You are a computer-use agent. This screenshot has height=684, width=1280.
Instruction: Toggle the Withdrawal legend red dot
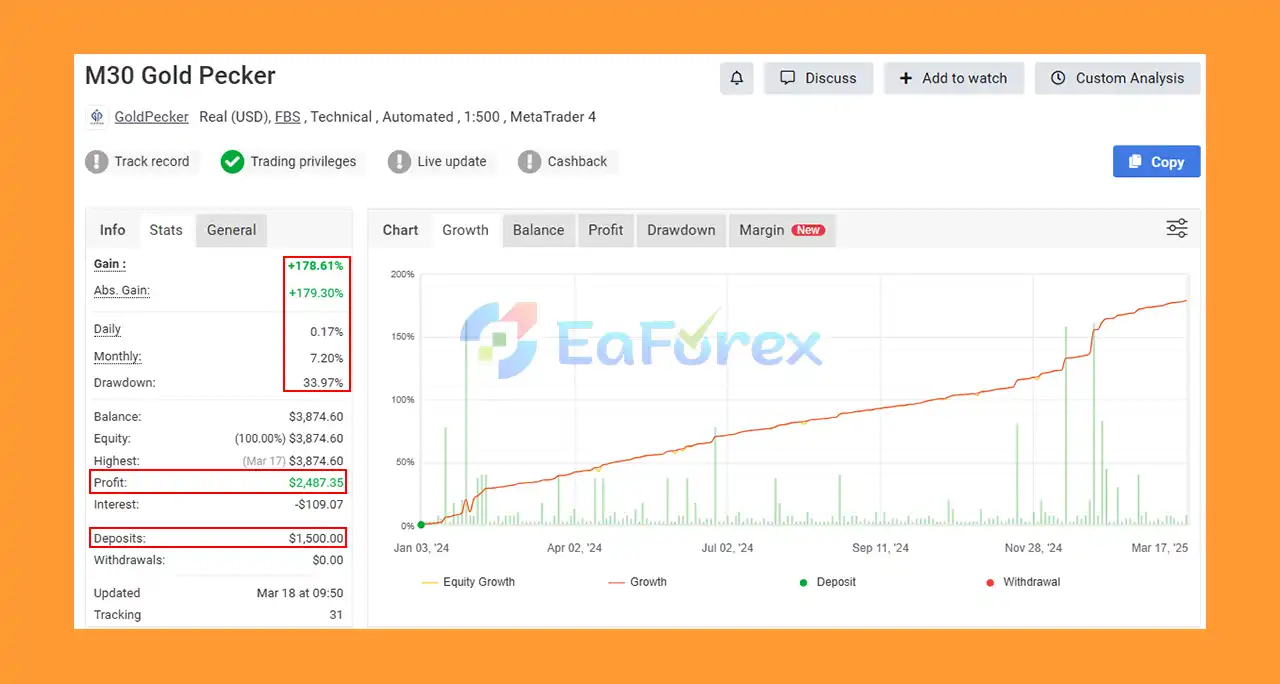pyautogui.click(x=990, y=582)
